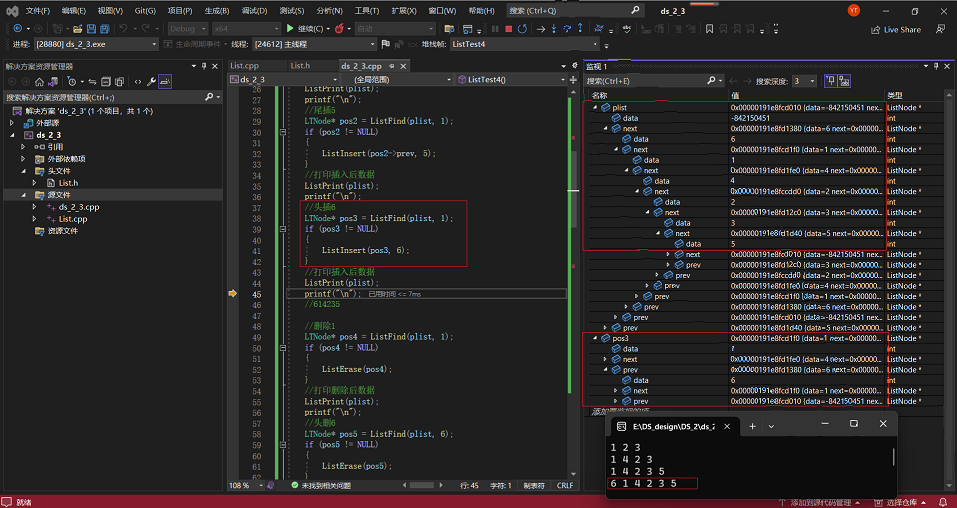The width and height of the screenshot is (957, 508).
Task: Open the ds_2_3 project scope dropdown
Action: (x=284, y=79)
